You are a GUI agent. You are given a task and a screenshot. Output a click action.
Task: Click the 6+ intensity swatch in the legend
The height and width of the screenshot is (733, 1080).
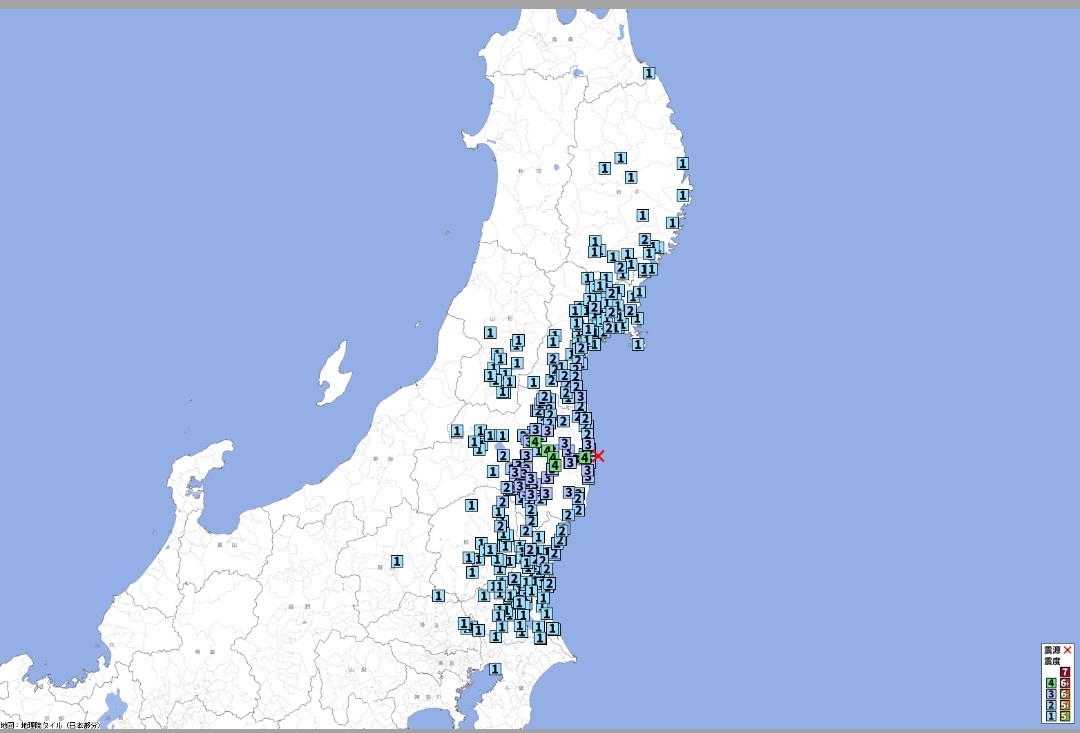tap(1065, 683)
